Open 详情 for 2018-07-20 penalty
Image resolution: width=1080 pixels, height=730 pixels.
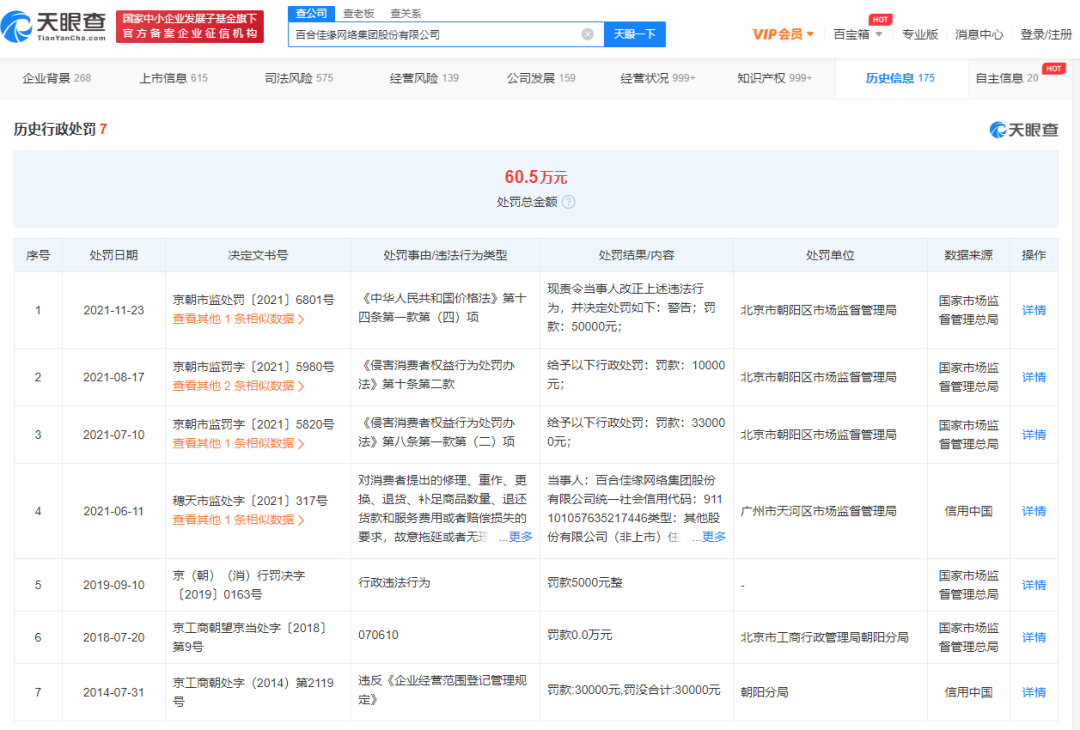[x=1034, y=638]
